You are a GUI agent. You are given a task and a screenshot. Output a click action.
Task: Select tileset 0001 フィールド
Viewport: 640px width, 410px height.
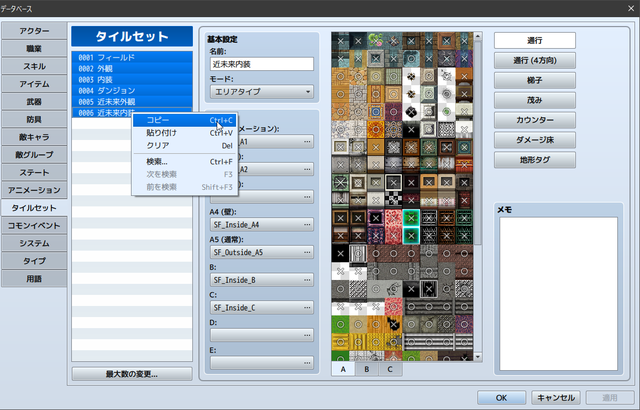(x=132, y=58)
